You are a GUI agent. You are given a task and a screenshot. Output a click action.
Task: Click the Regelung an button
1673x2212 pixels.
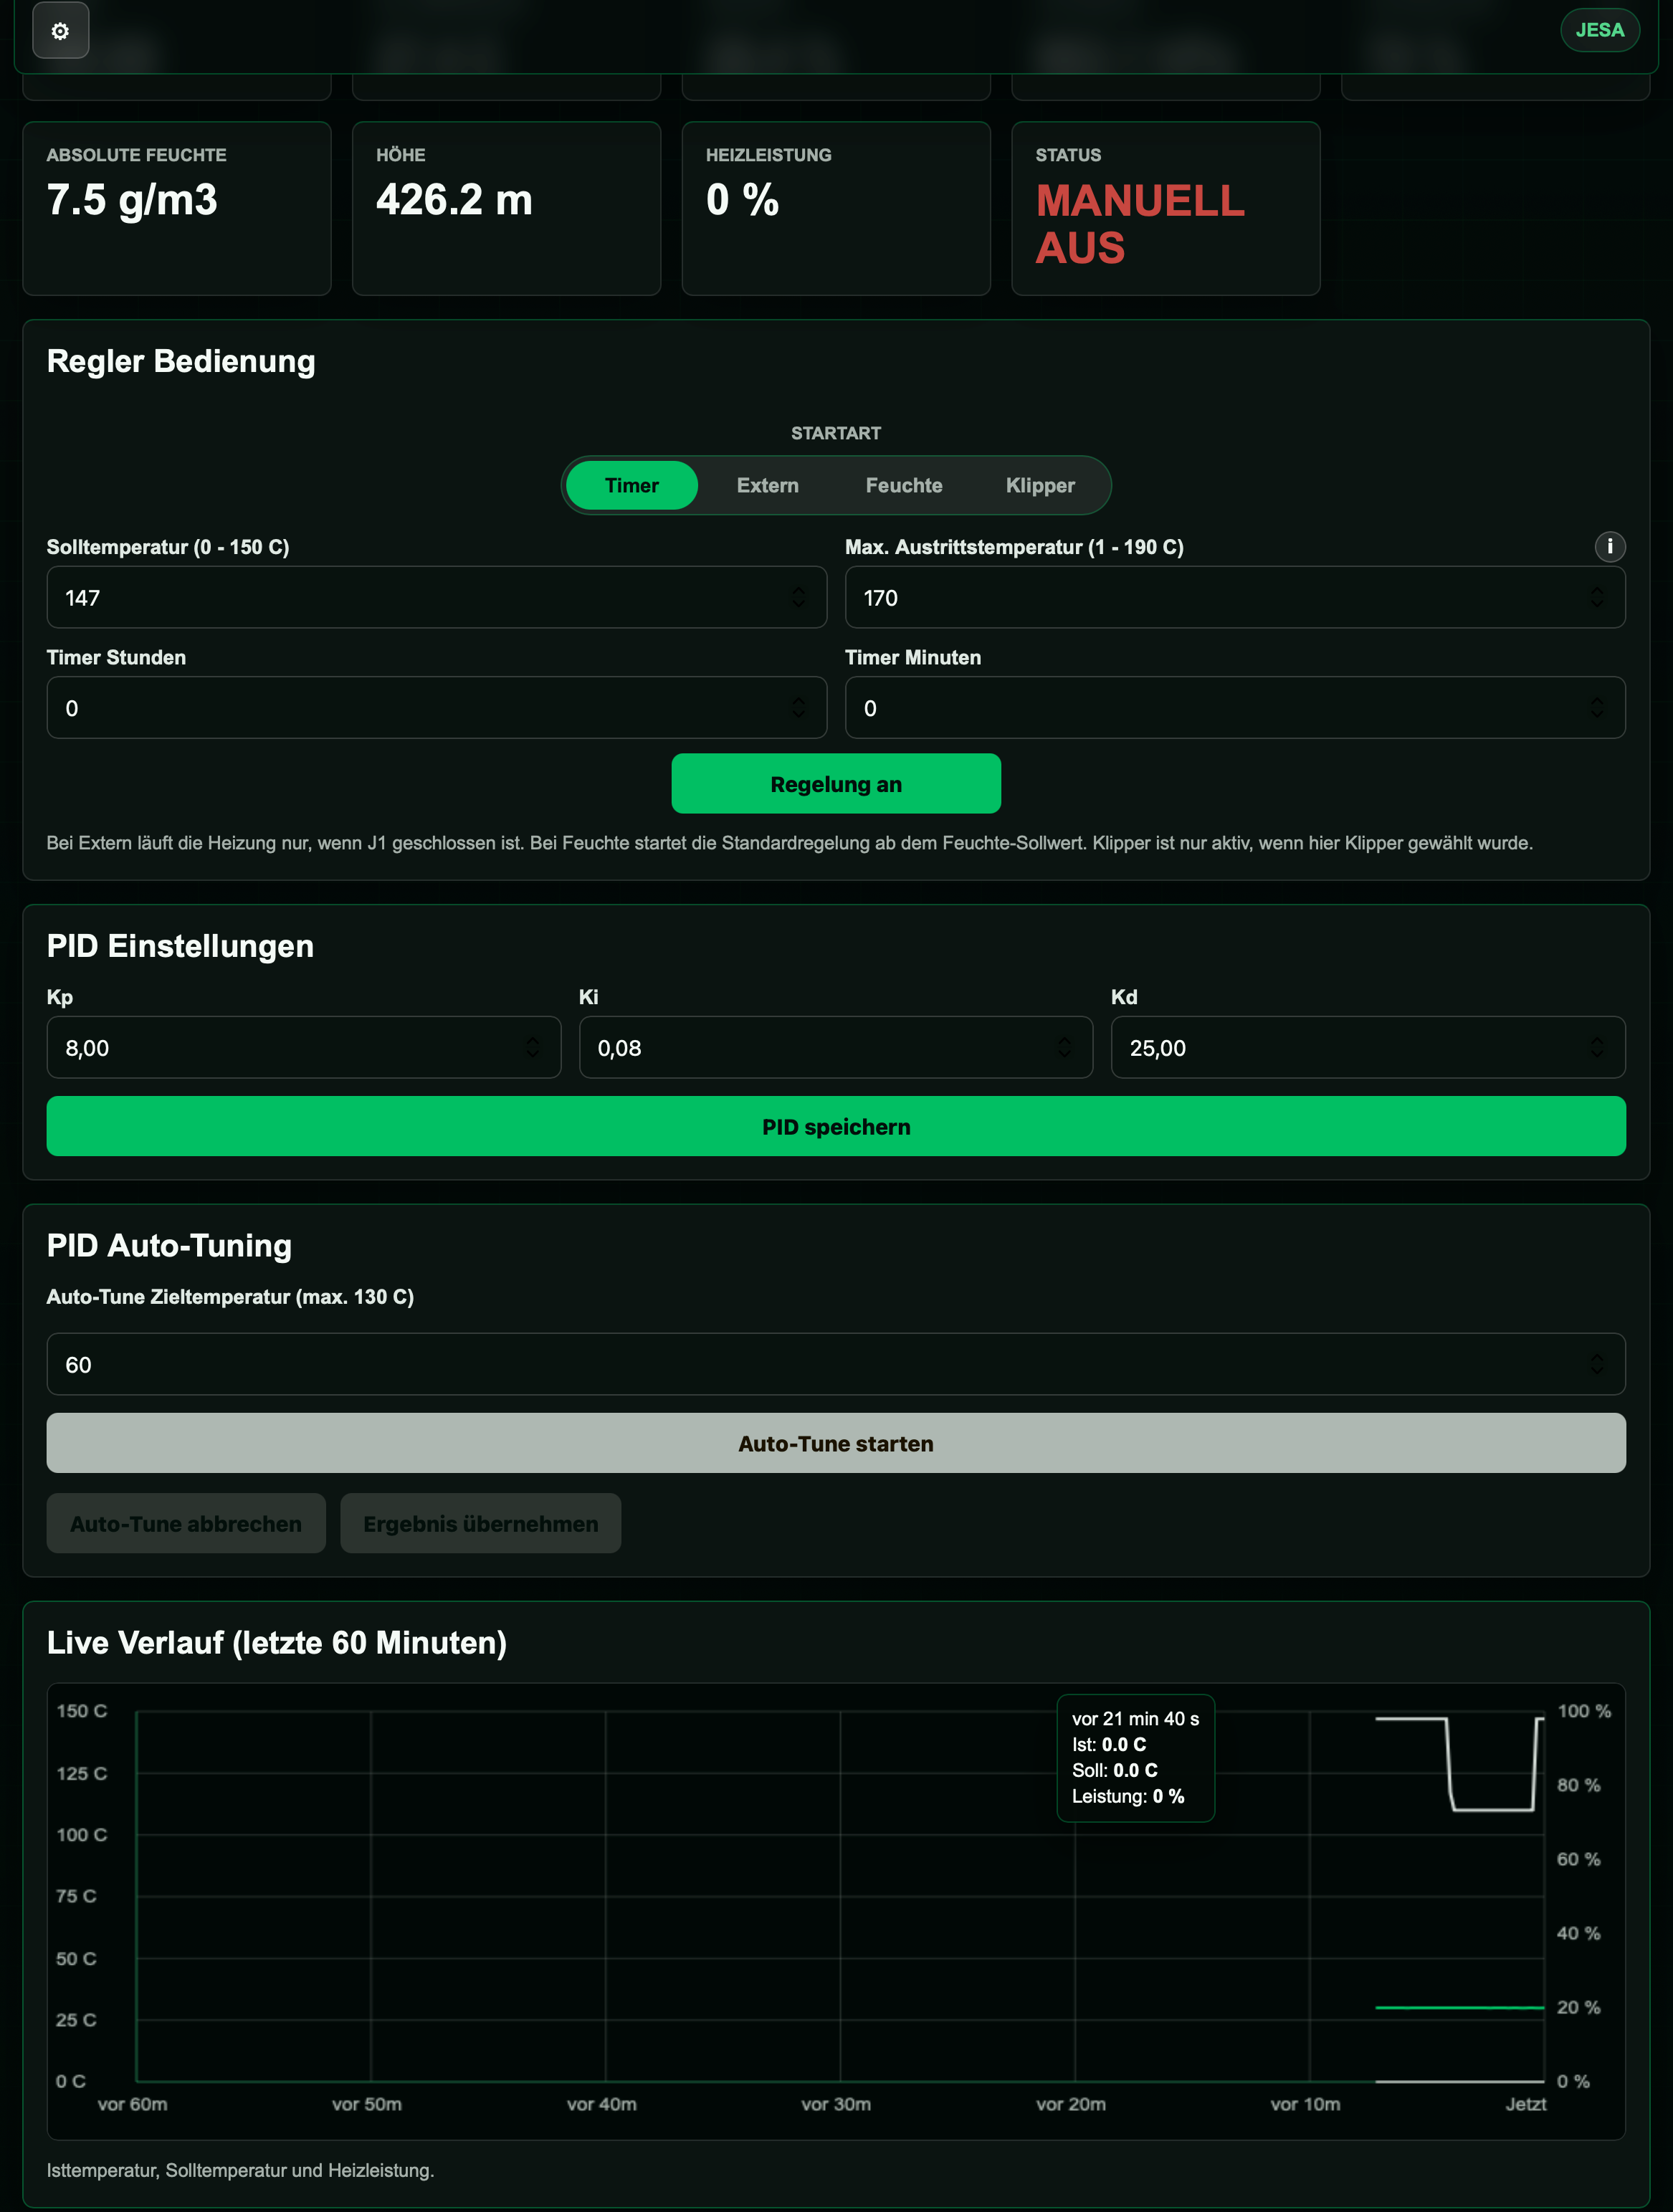click(x=836, y=783)
